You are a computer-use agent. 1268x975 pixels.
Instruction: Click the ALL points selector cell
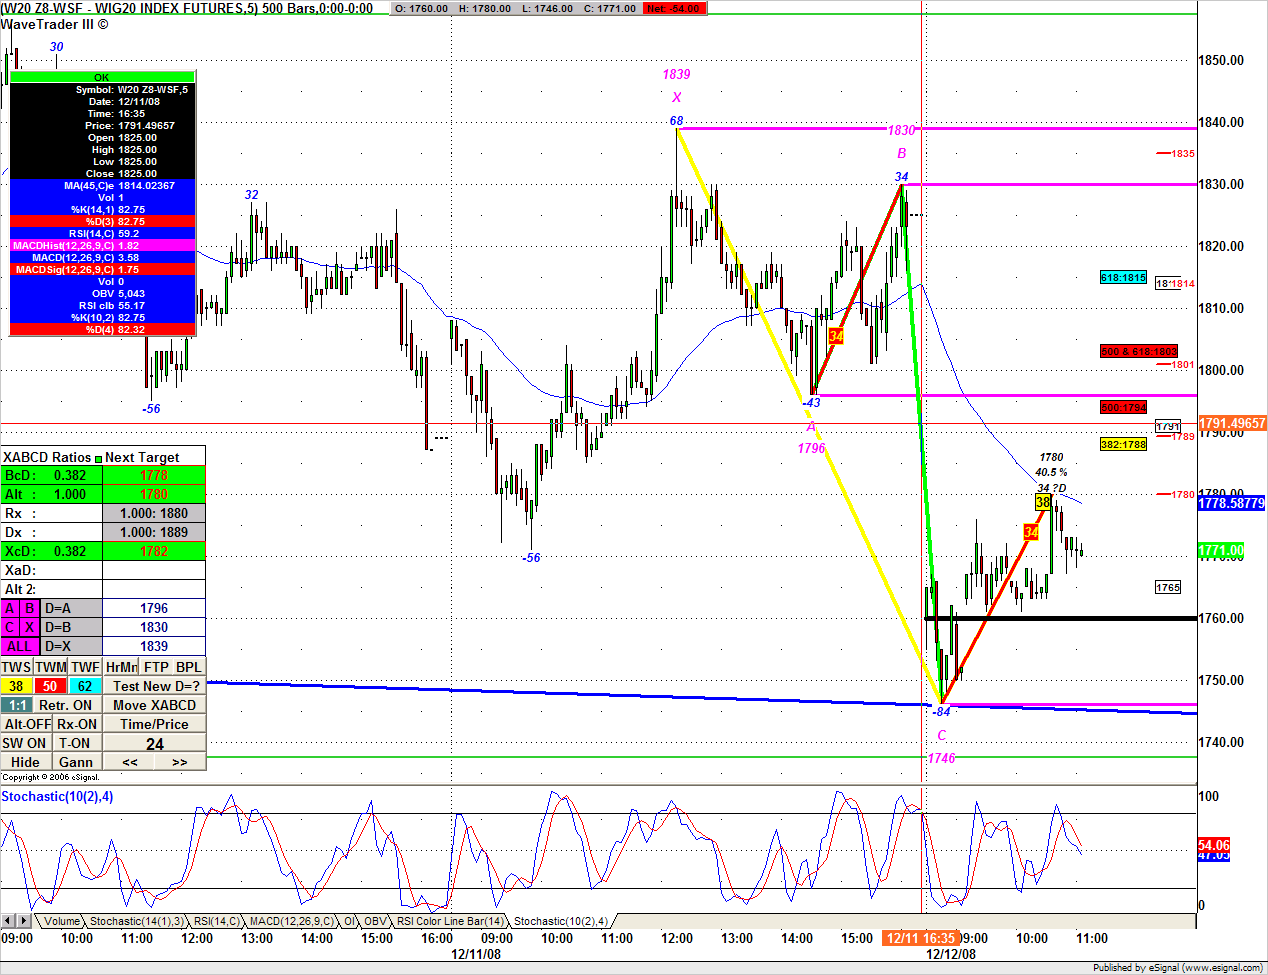point(20,646)
